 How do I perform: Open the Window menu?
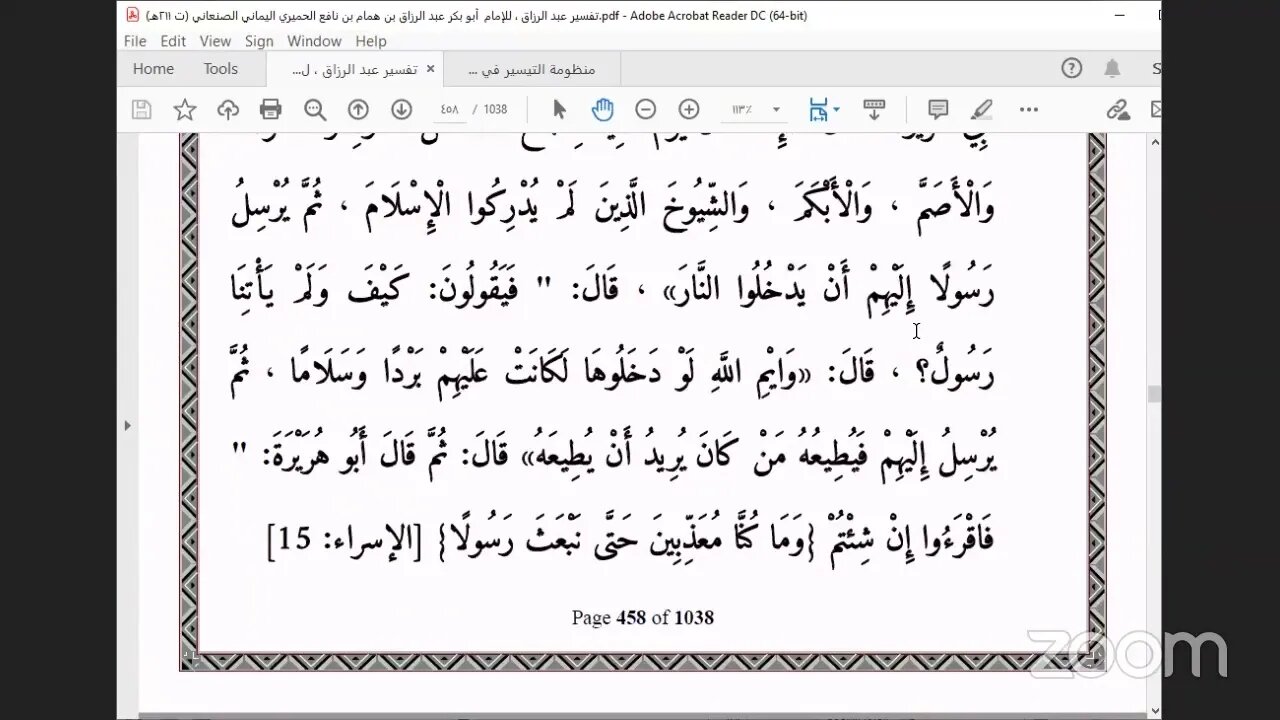pyautogui.click(x=314, y=41)
